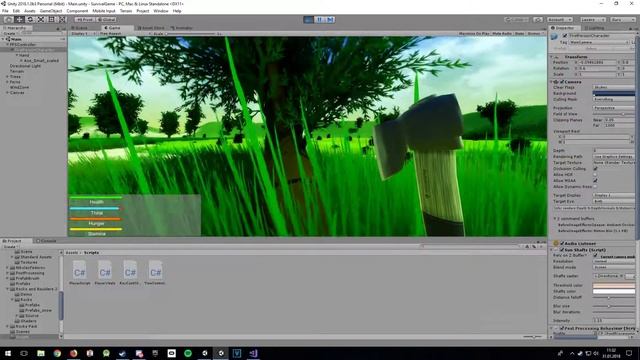
Task: Toggle Pivot handle position button
Action: point(85,20)
